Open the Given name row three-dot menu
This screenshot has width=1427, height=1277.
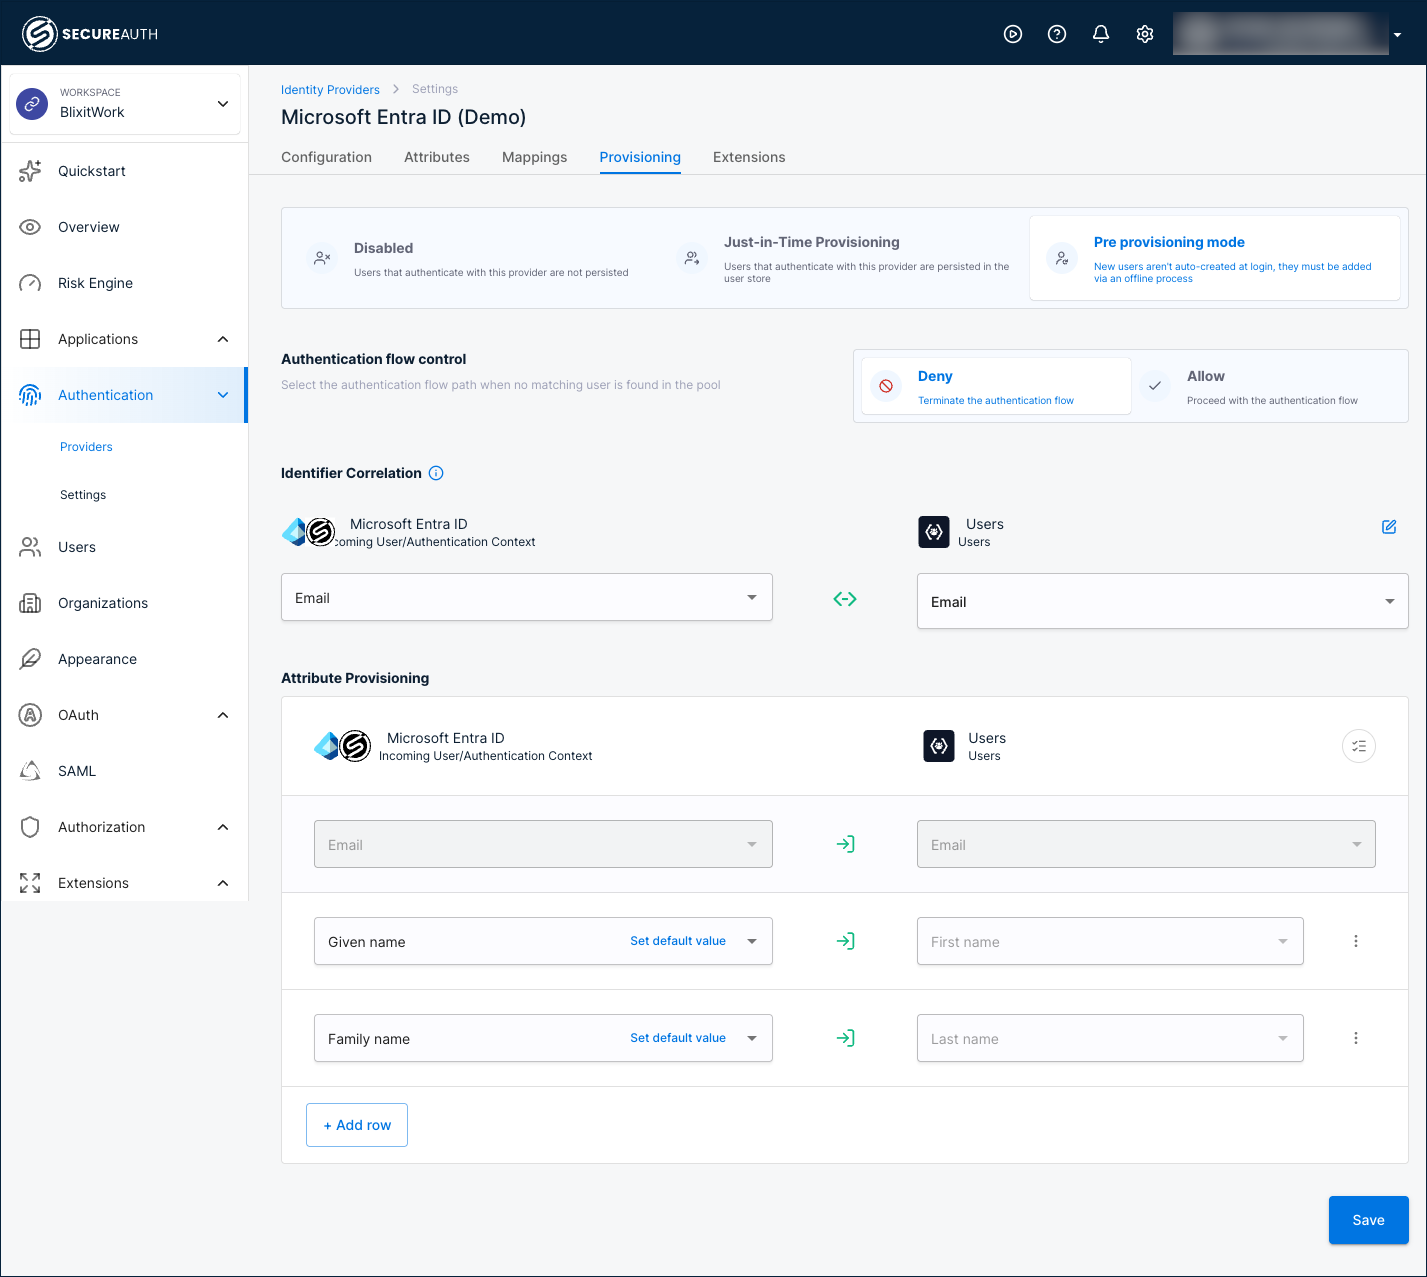(x=1356, y=941)
